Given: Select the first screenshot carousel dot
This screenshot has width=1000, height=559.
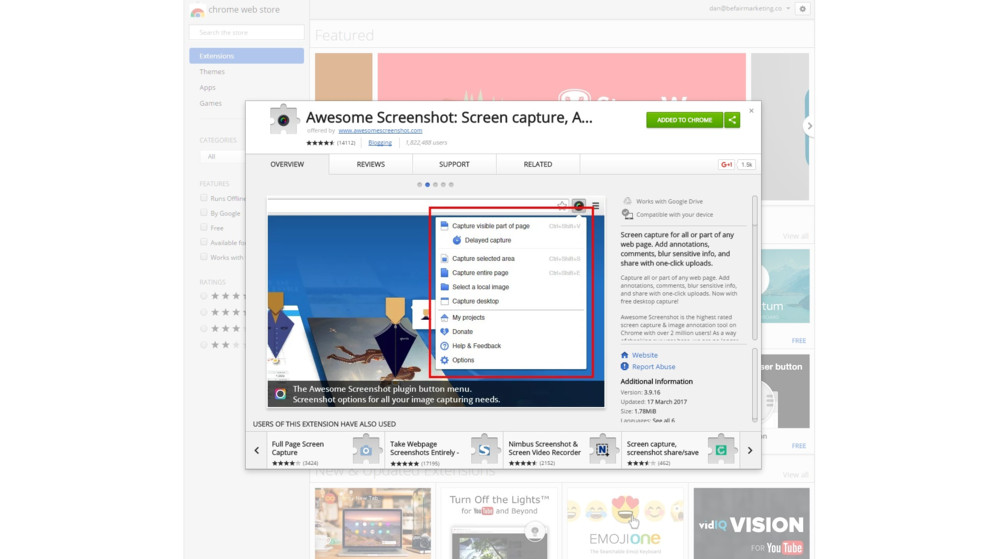Looking at the screenshot, I should click(x=419, y=185).
